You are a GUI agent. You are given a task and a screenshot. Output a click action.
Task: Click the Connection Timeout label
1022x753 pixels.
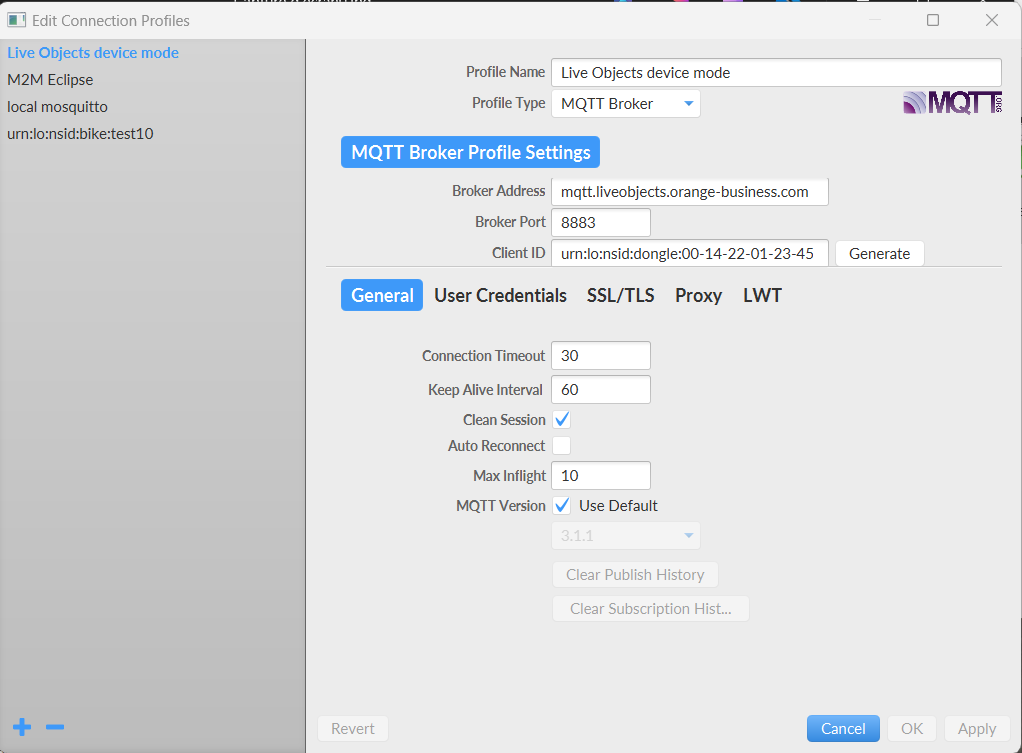(483, 355)
